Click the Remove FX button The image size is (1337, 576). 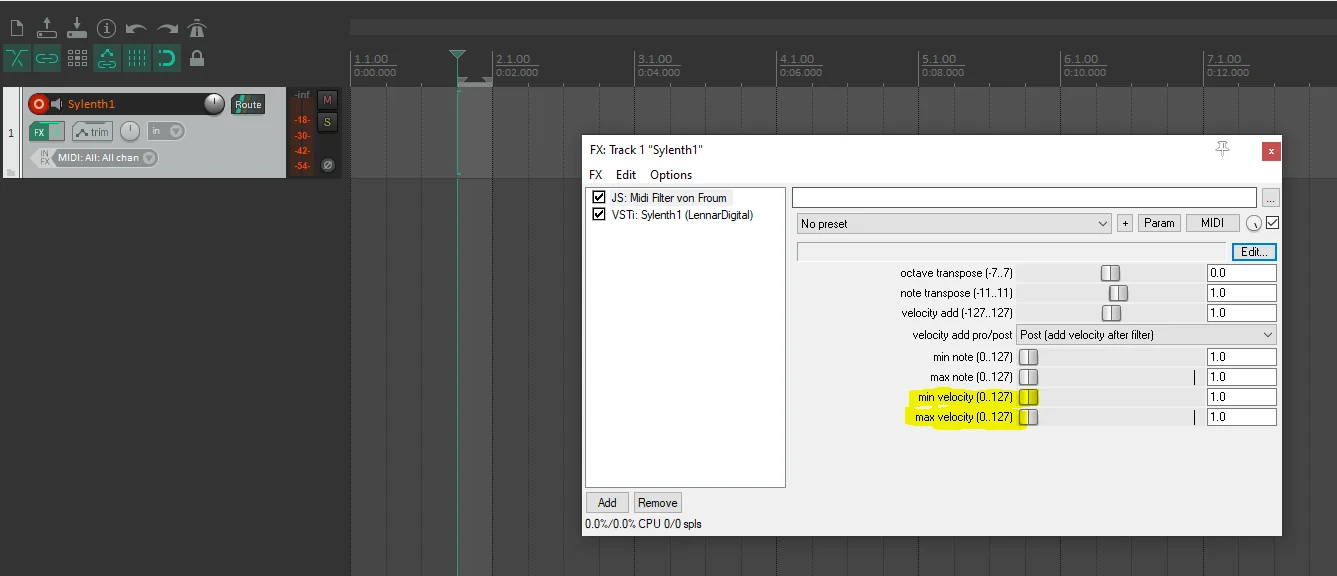658,503
